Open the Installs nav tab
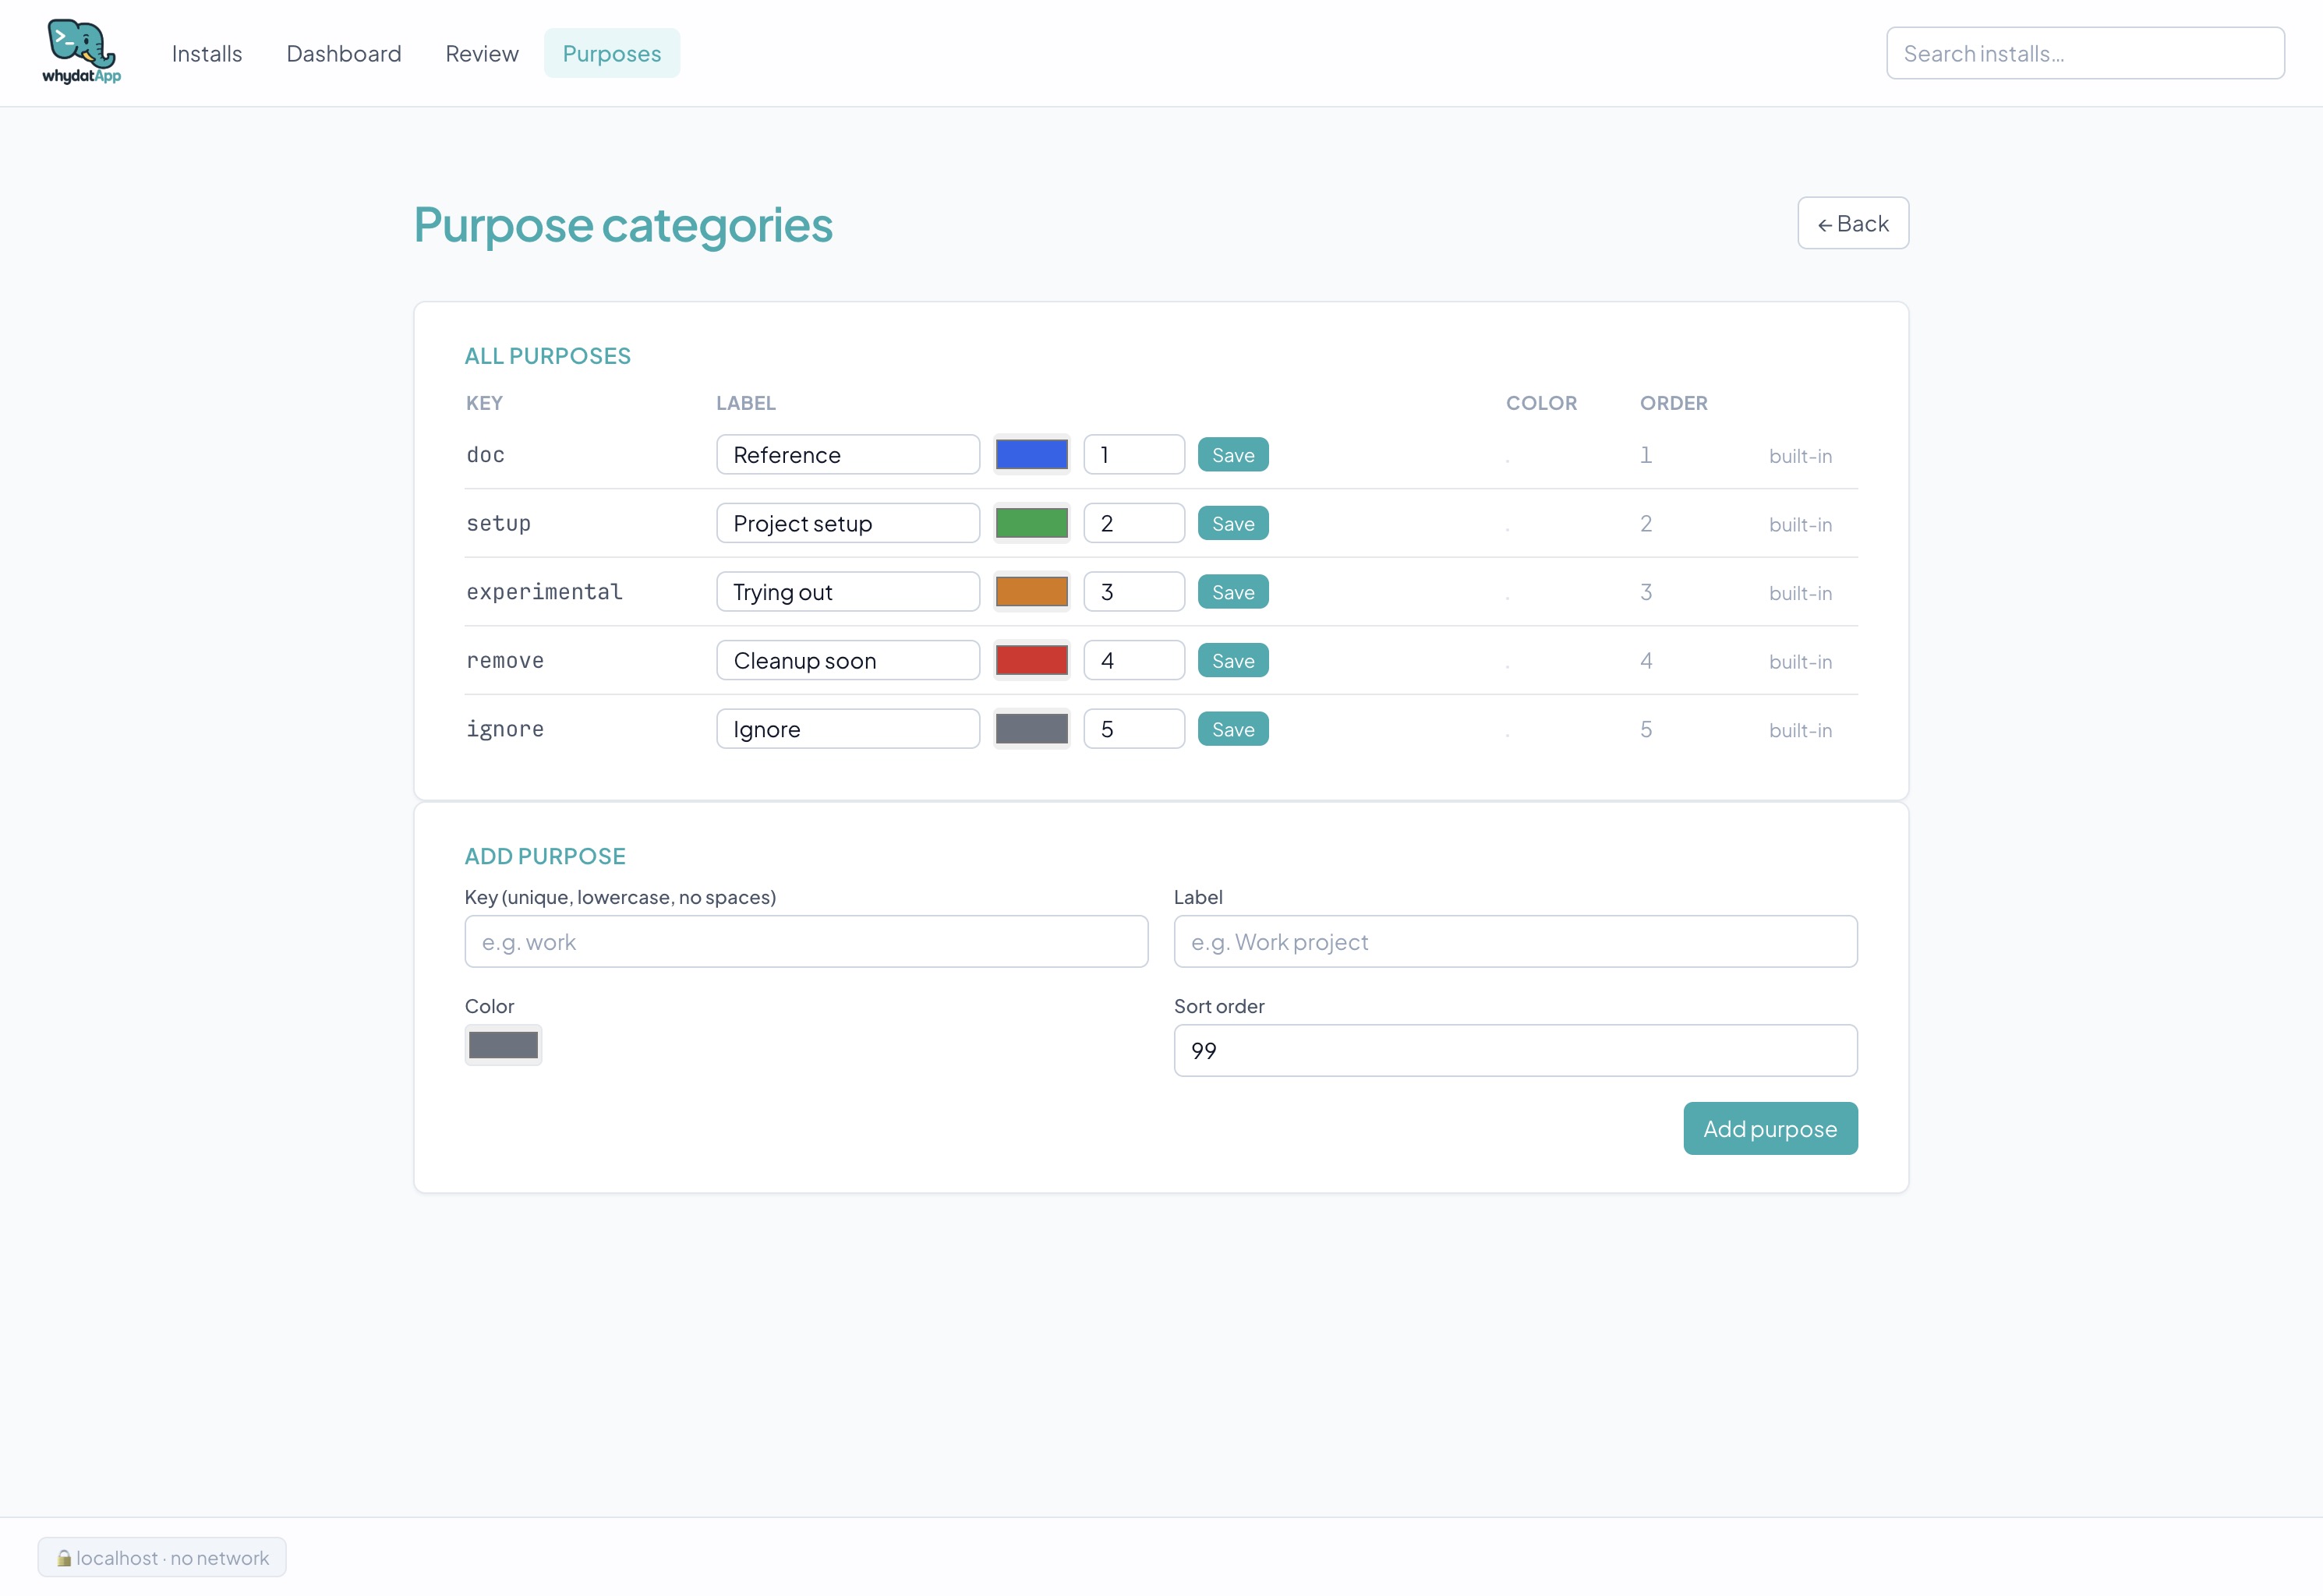The width and height of the screenshot is (2323, 1596). (207, 53)
